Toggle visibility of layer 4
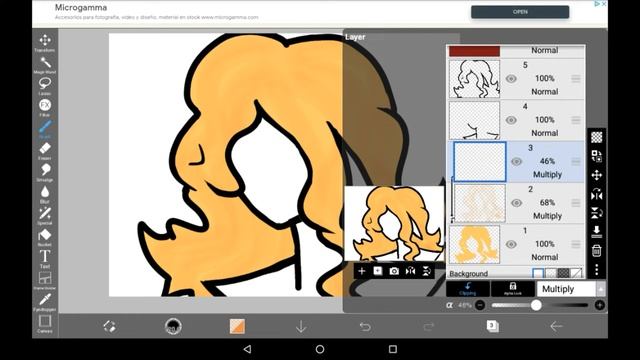This screenshot has width=640, height=360. click(511, 120)
